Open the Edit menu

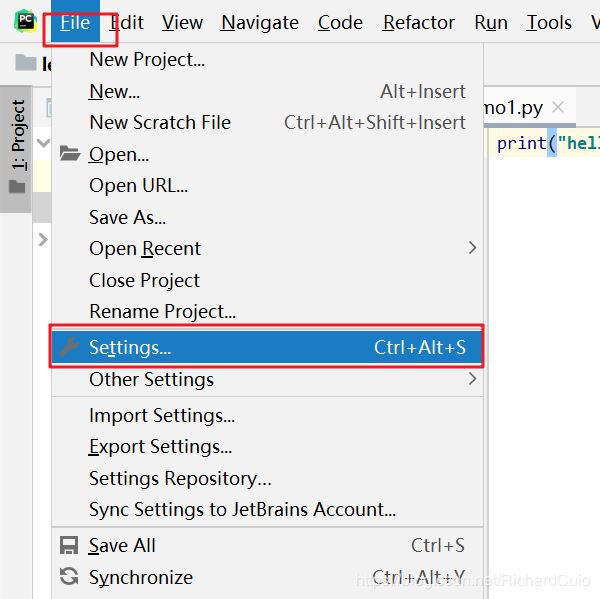point(127,22)
